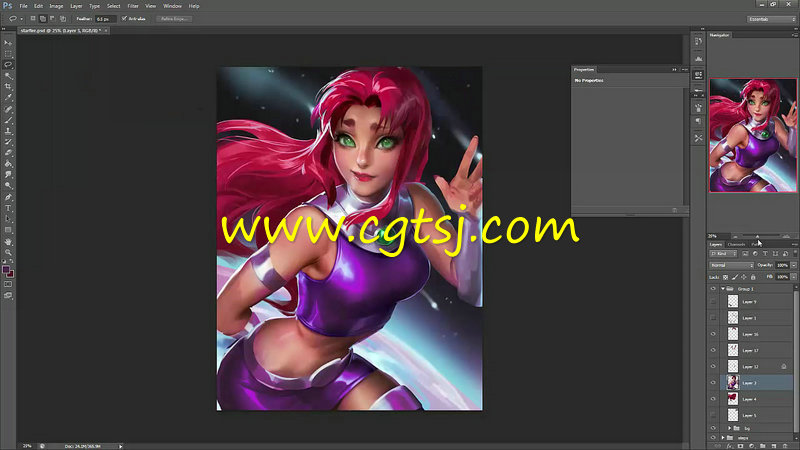Click the Navigator zoom slider handle
Screen dimensions: 800x450
[x=758, y=237]
